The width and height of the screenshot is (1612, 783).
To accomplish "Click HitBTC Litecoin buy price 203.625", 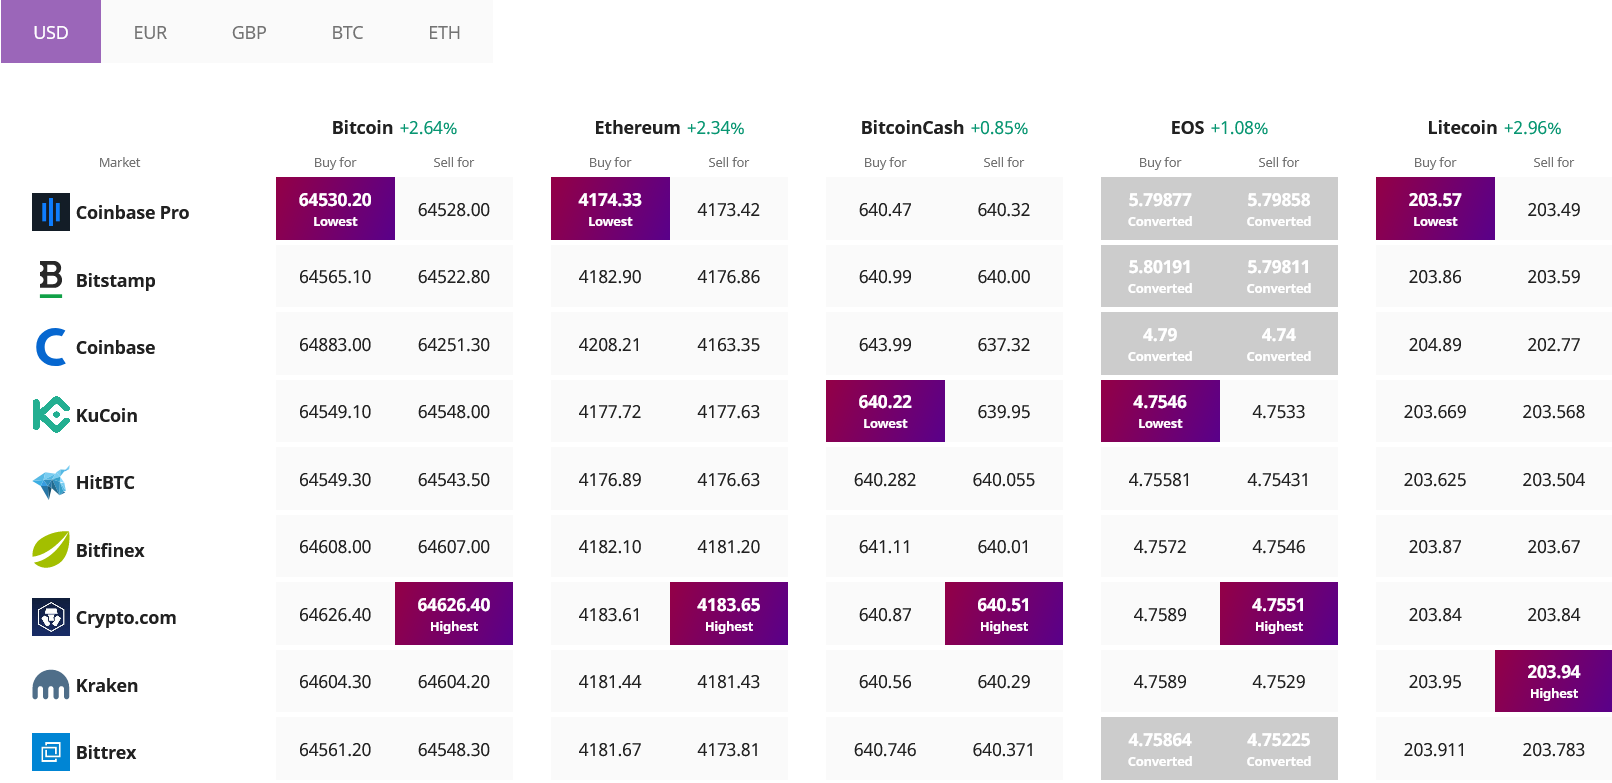I will (1435, 480).
